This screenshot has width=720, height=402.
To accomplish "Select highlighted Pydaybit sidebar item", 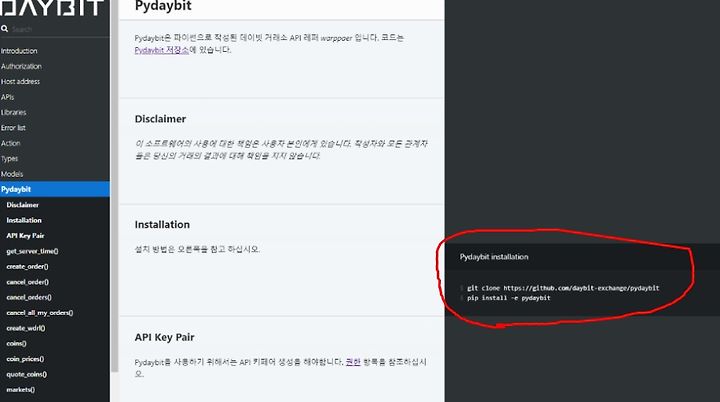I will click(55, 189).
